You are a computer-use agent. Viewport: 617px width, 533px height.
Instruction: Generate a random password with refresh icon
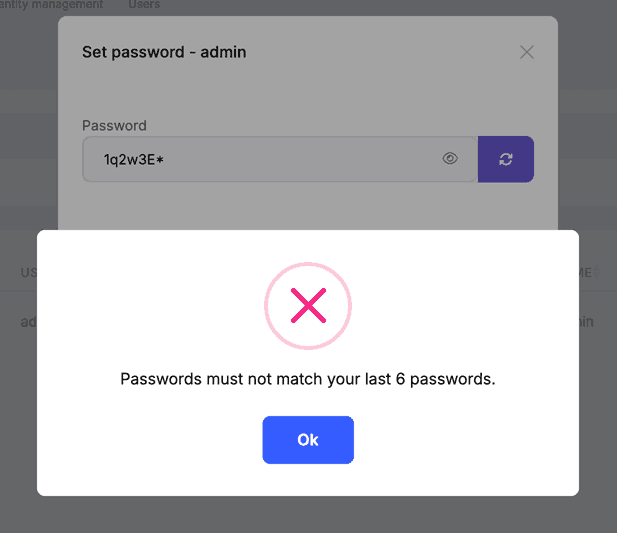(x=506, y=159)
